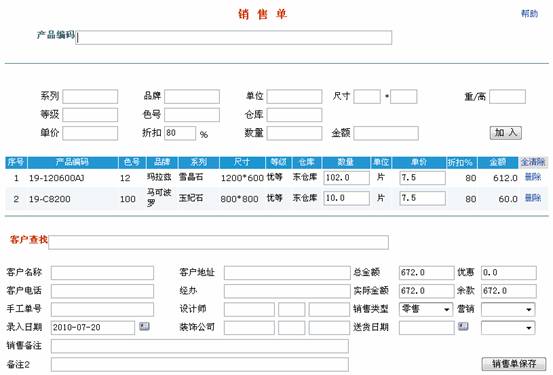
Task: Click product code 19-C8200 in table
Action: pos(50,199)
